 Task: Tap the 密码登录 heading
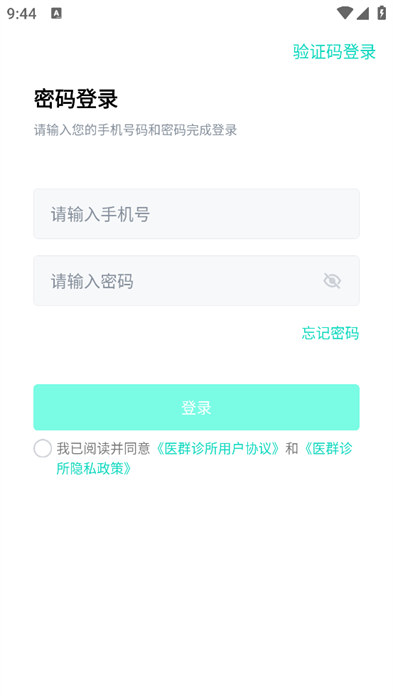(x=76, y=99)
